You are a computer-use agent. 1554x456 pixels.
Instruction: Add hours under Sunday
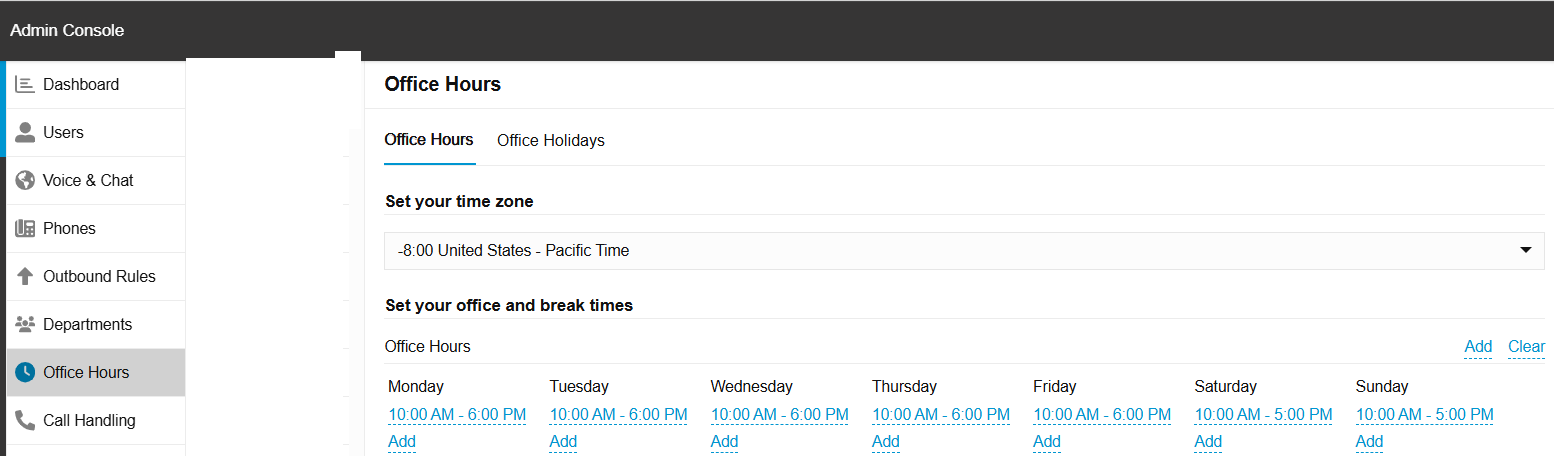[1369, 442]
